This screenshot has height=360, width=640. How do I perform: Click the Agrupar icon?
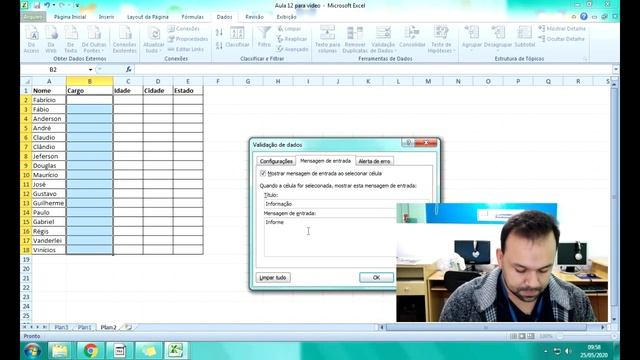click(472, 37)
